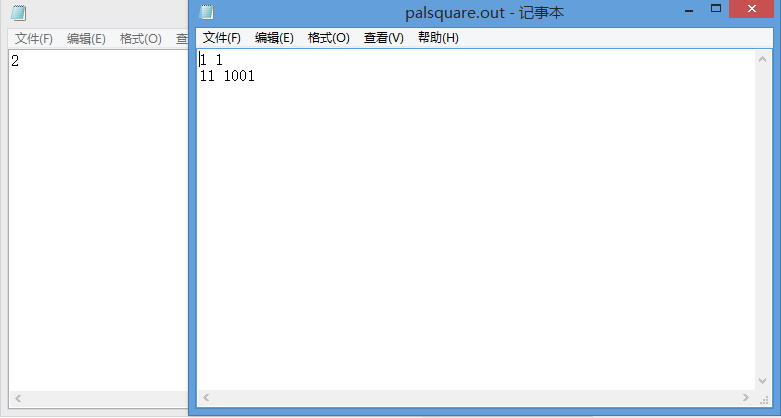
Task: Open 查看(V) menu in palsquare.out window
Action: 384,38
